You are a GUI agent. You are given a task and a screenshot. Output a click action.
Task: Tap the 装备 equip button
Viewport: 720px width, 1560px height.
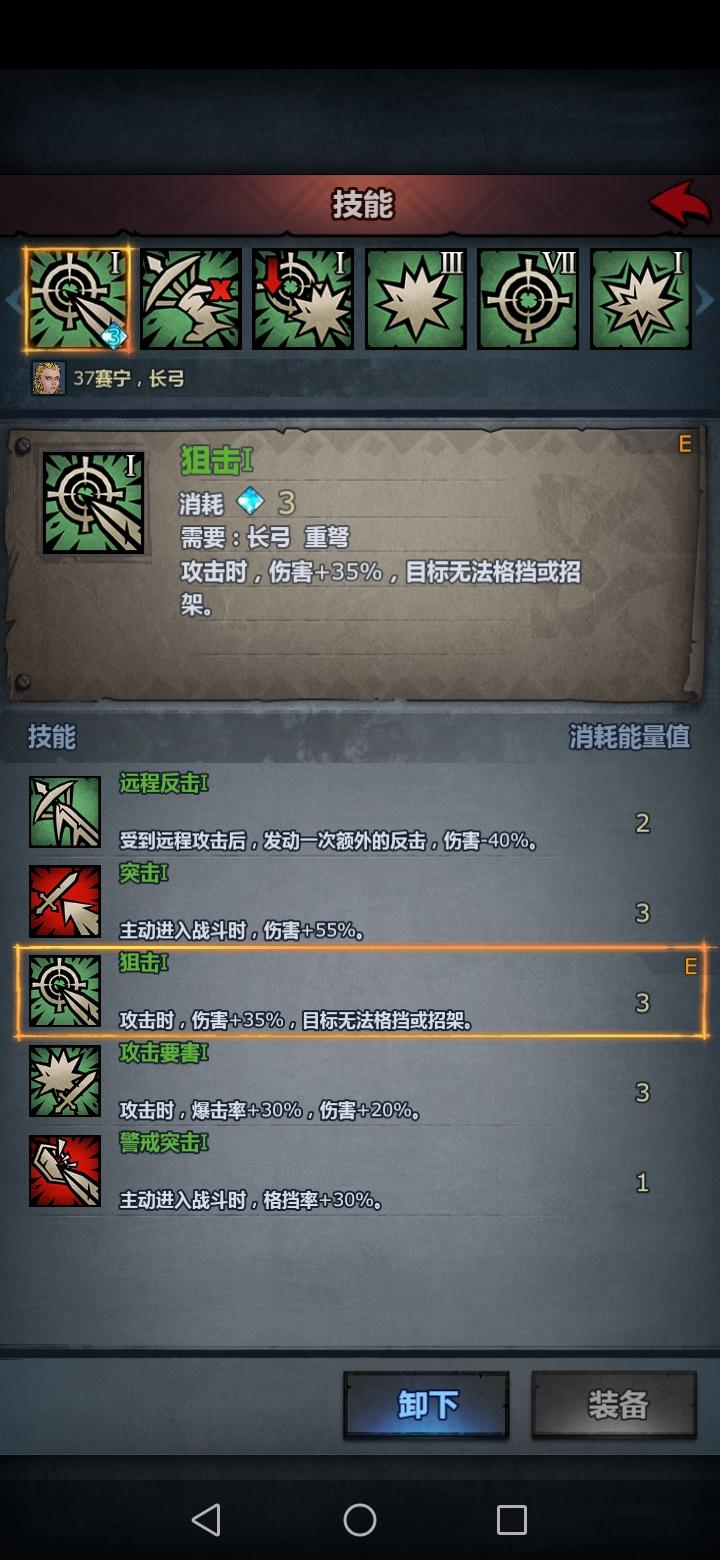[614, 1405]
